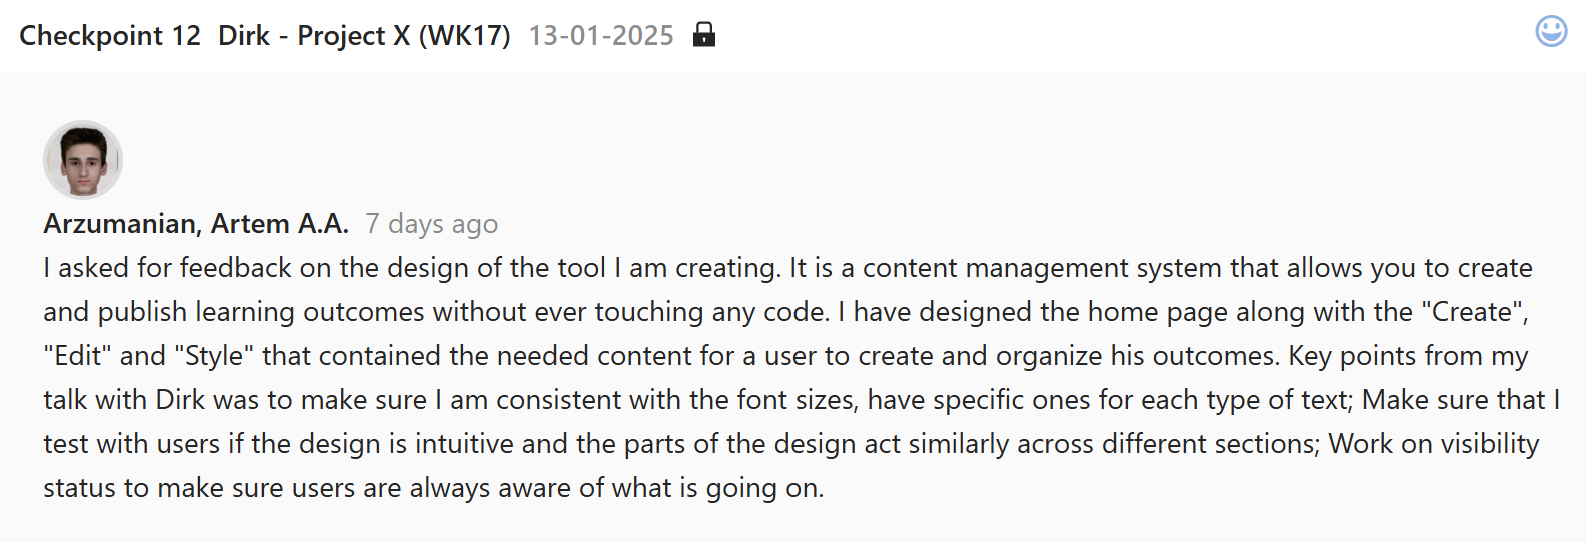This screenshot has width=1586, height=542.
Task: Click 'Dirk - Project X (WK17)' heading text
Action: click(364, 36)
